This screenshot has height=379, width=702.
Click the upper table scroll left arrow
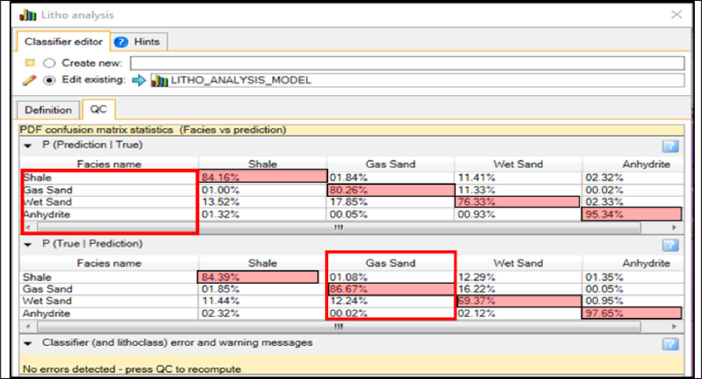[x=28, y=228]
